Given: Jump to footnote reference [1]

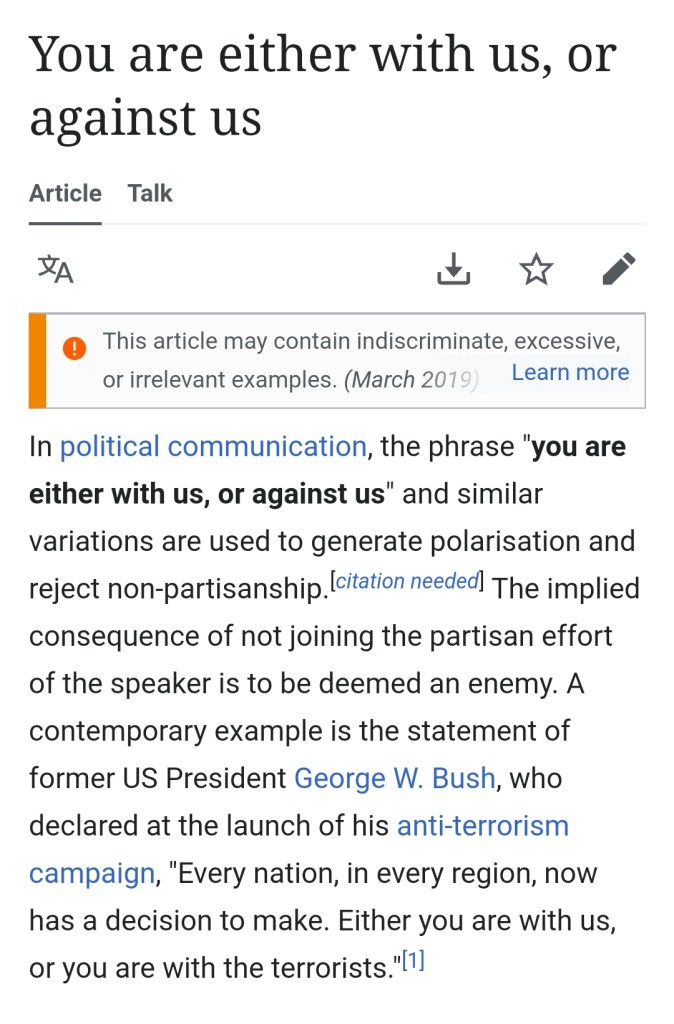Looking at the screenshot, I should (414, 962).
